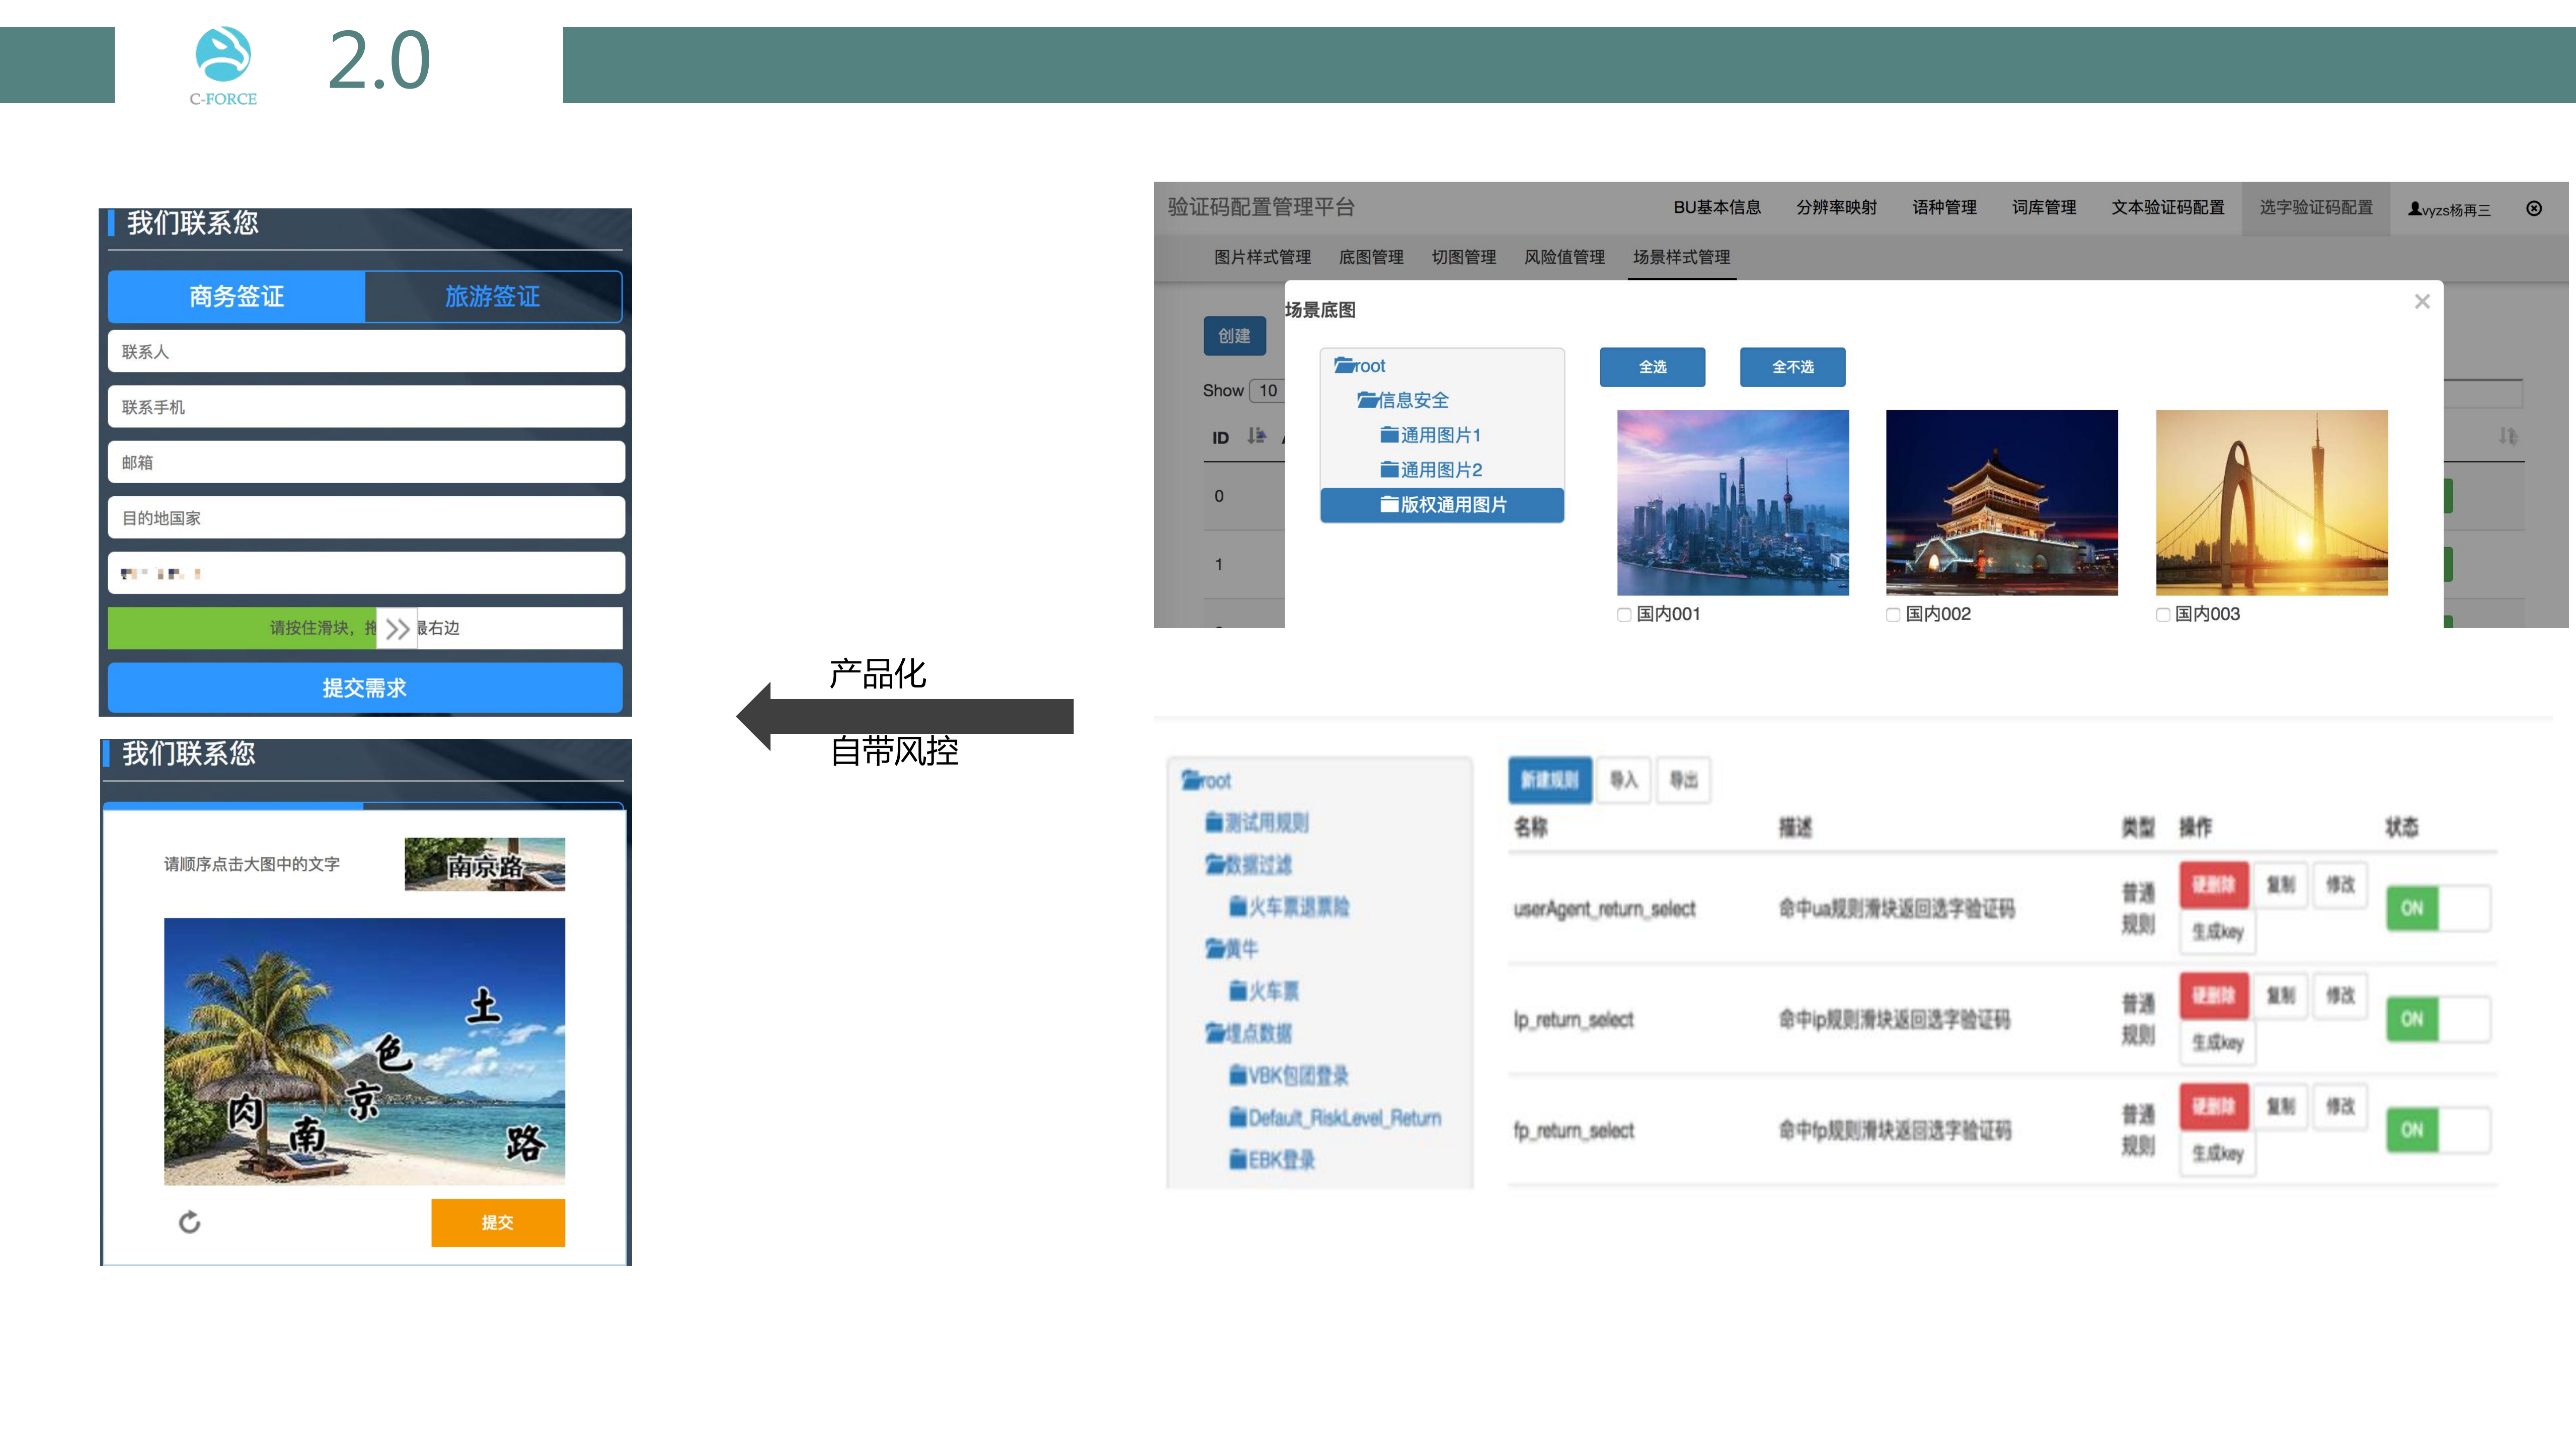
Task: Open the Show 10 entries dropdown
Action: pos(1270,390)
